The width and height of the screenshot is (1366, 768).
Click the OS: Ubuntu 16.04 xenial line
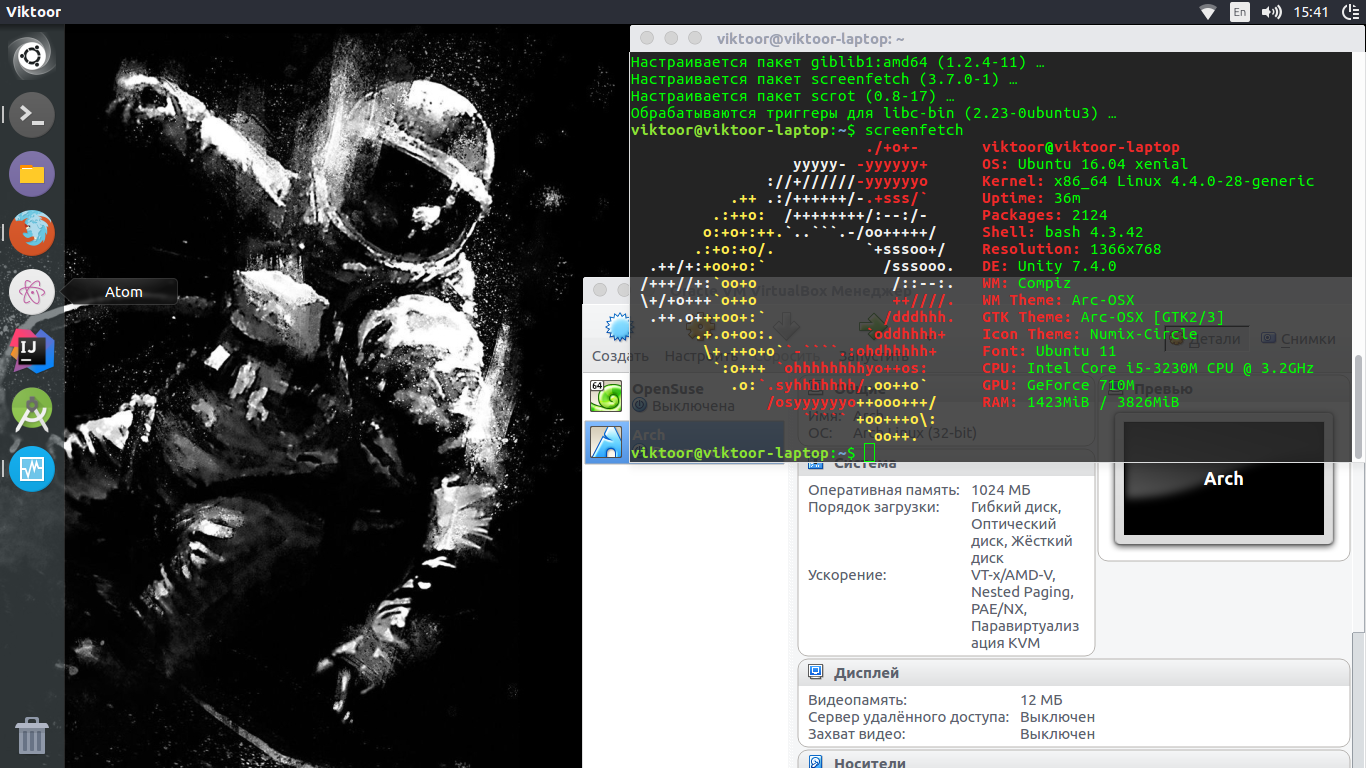[1085, 164]
